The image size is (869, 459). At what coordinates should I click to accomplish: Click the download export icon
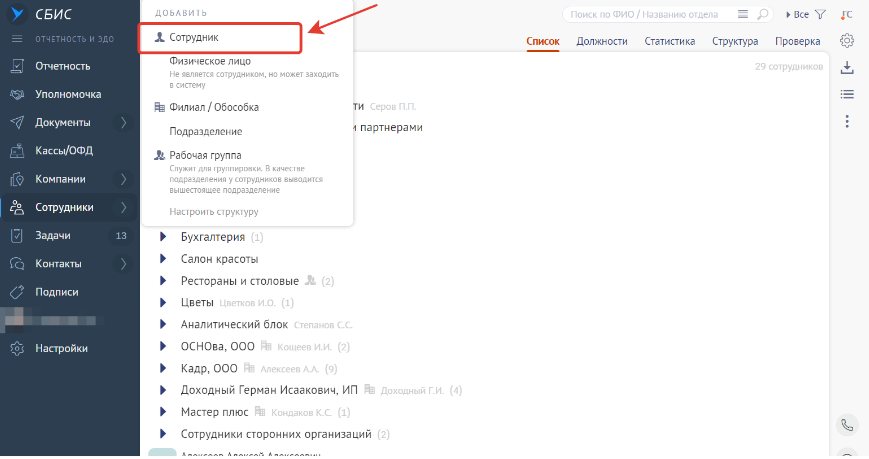click(x=847, y=68)
